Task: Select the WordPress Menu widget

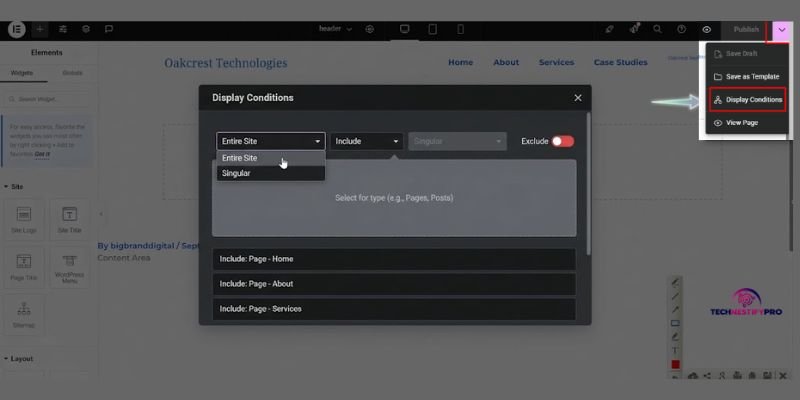Action: 69,267
